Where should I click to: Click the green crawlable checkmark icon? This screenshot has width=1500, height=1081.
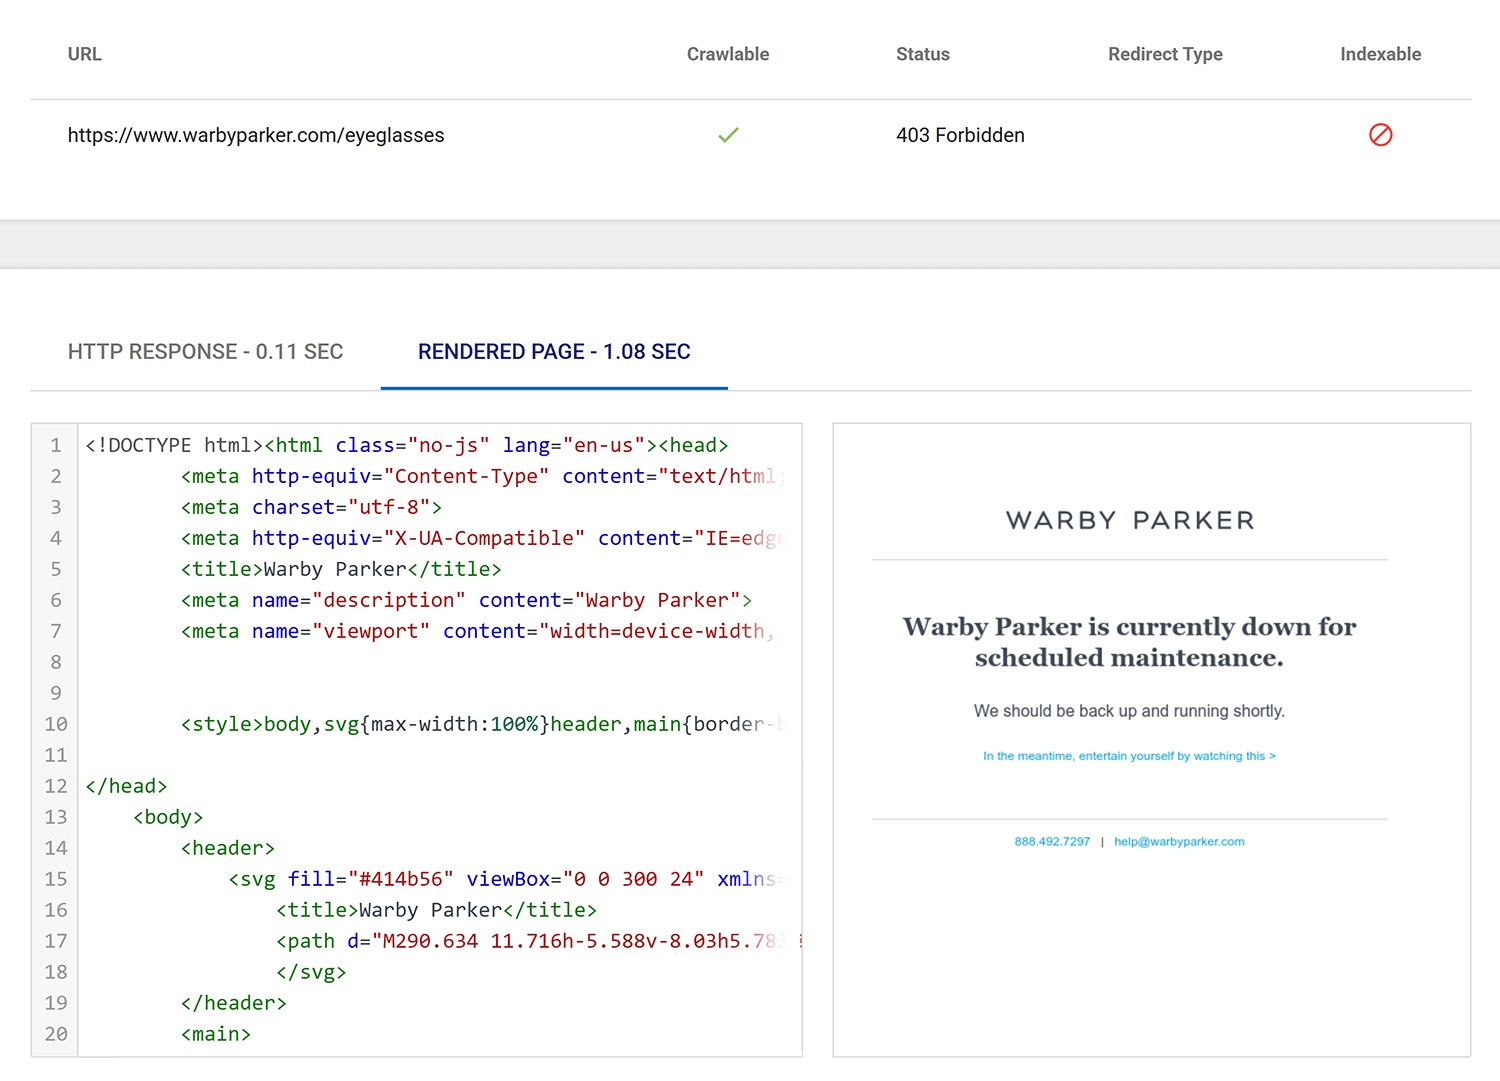728,135
